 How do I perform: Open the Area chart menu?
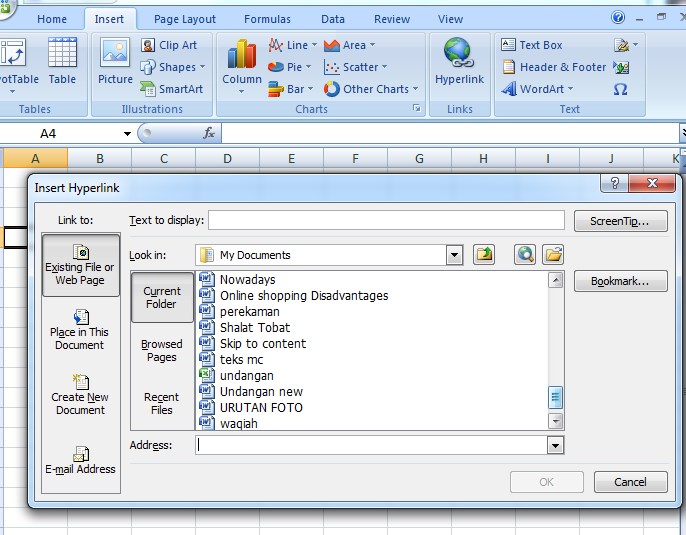click(349, 45)
